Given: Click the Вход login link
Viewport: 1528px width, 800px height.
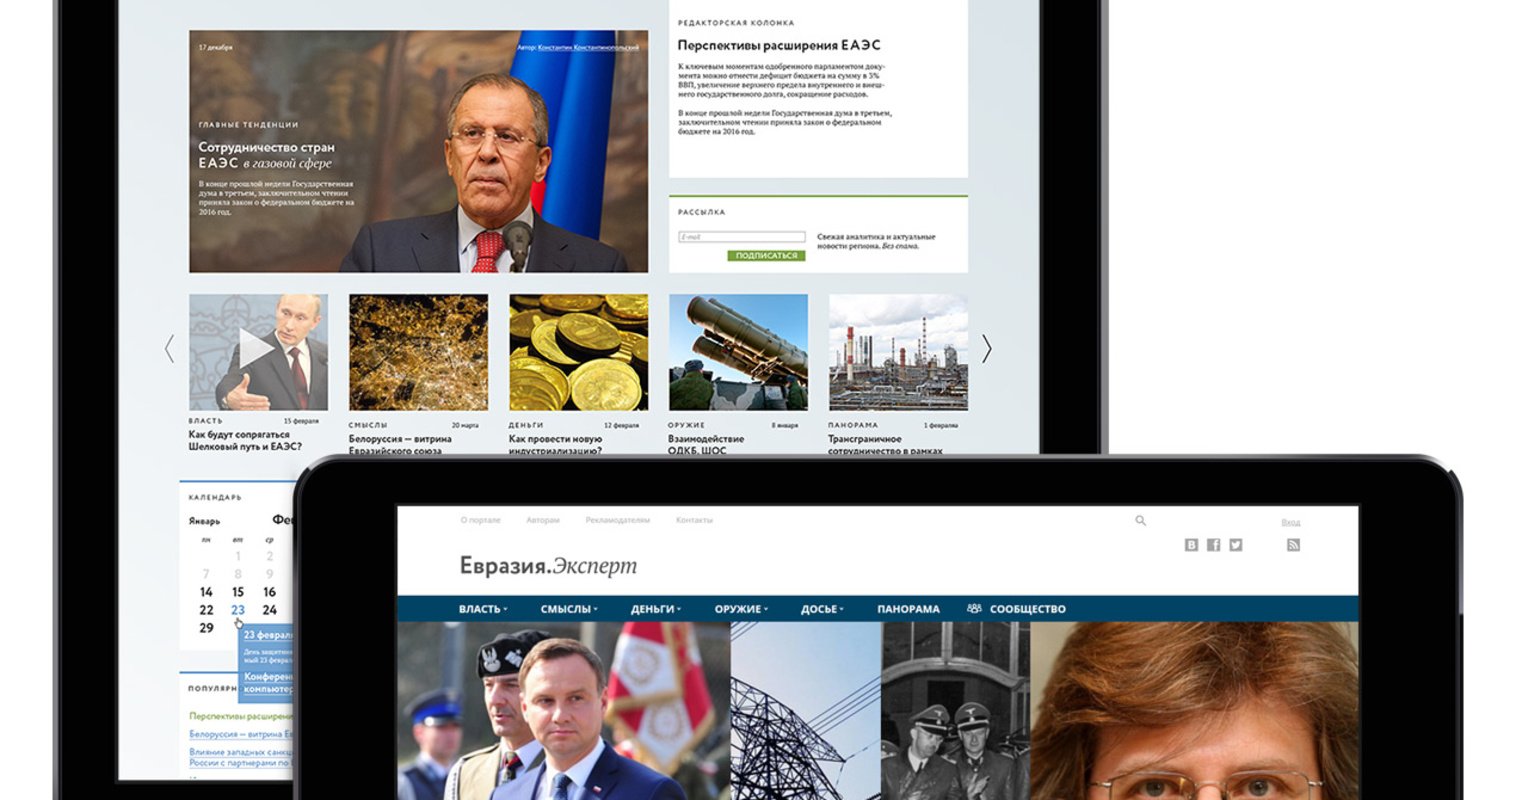Looking at the screenshot, I should point(1291,522).
